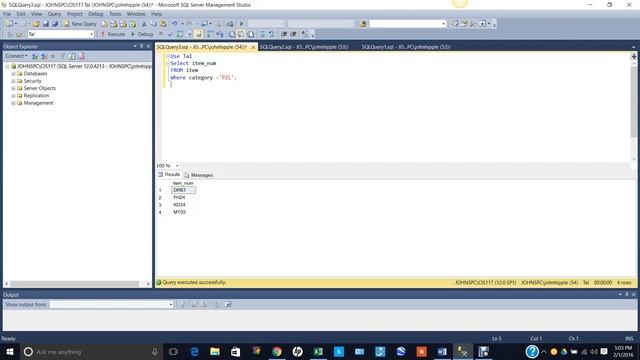Undo the last action with the Undo icon
The image size is (640, 360).
click(174, 24)
